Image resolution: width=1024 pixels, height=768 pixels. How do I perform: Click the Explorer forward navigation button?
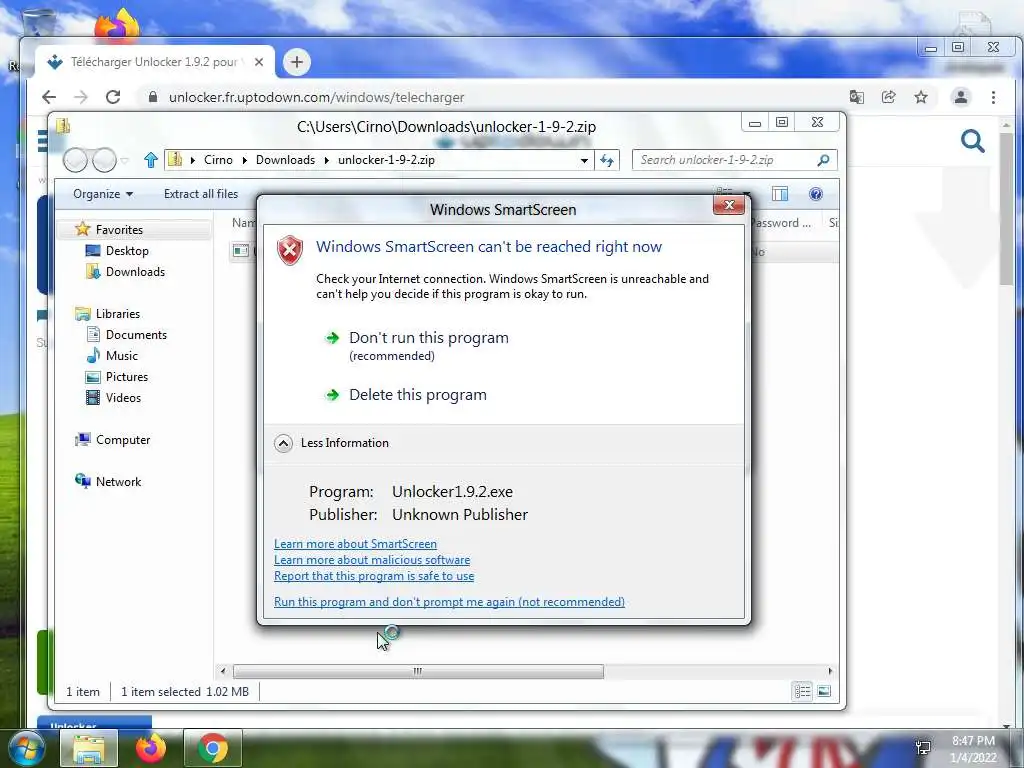104,160
